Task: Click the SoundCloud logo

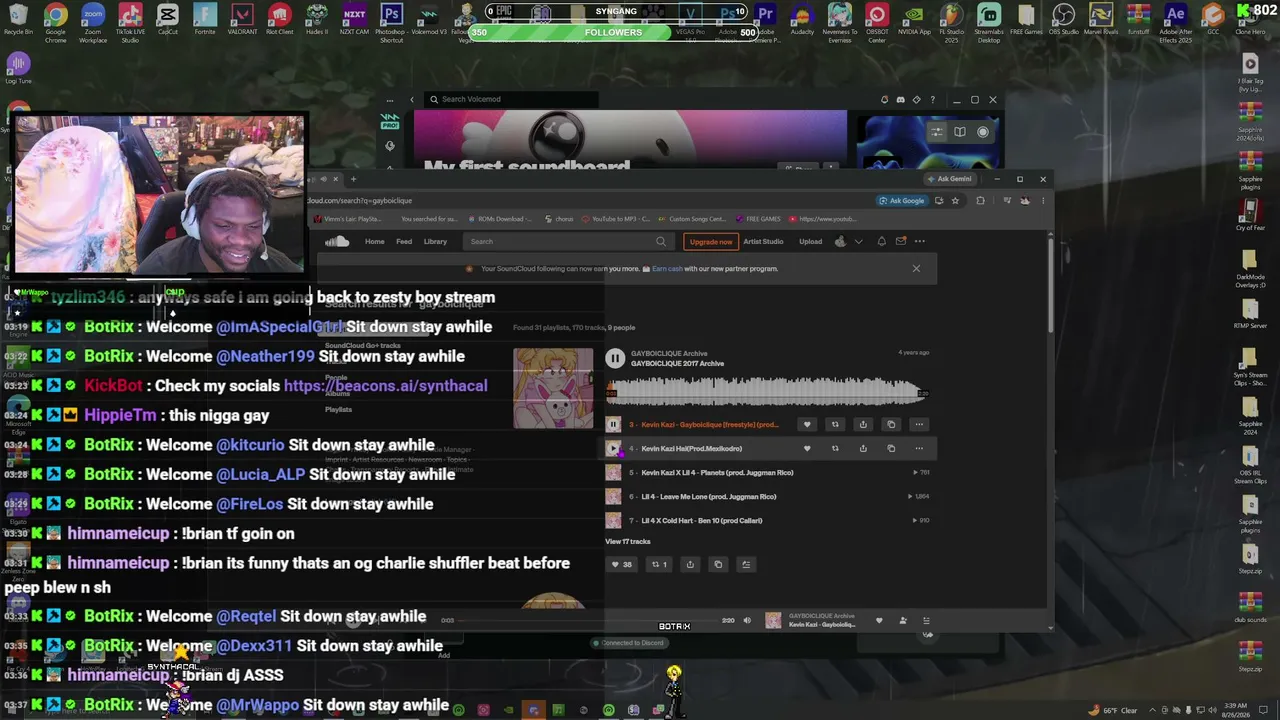Action: tap(337, 241)
